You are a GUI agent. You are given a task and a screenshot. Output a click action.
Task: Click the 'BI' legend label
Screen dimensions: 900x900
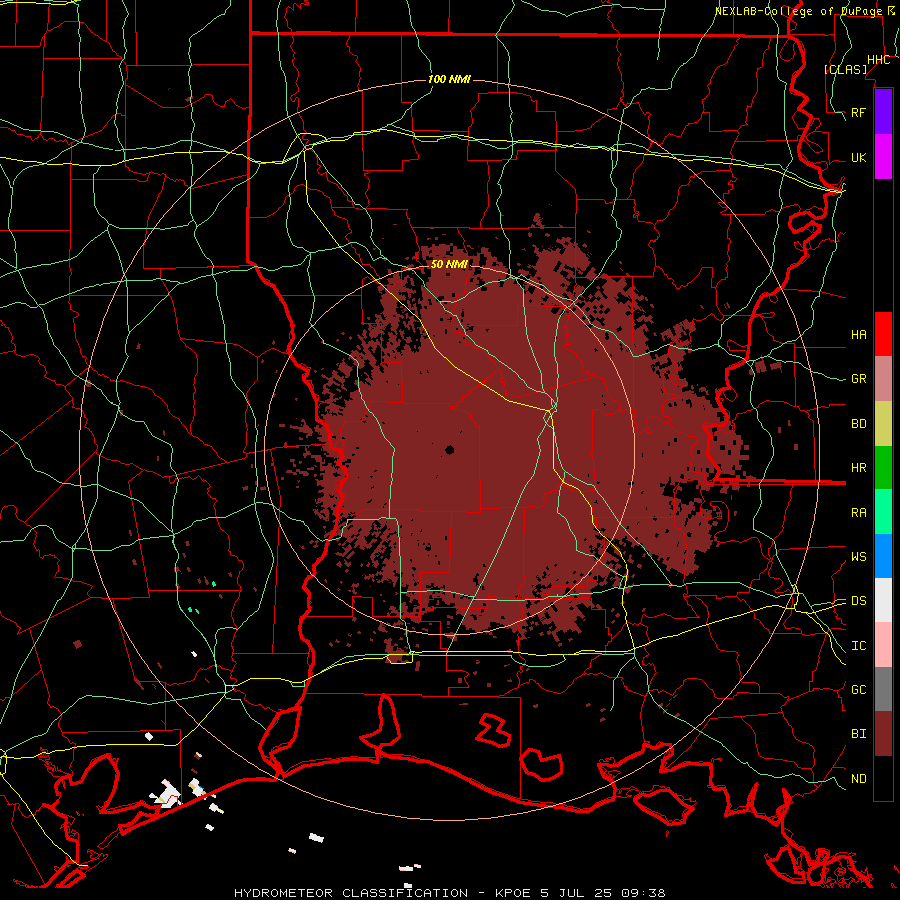click(859, 734)
